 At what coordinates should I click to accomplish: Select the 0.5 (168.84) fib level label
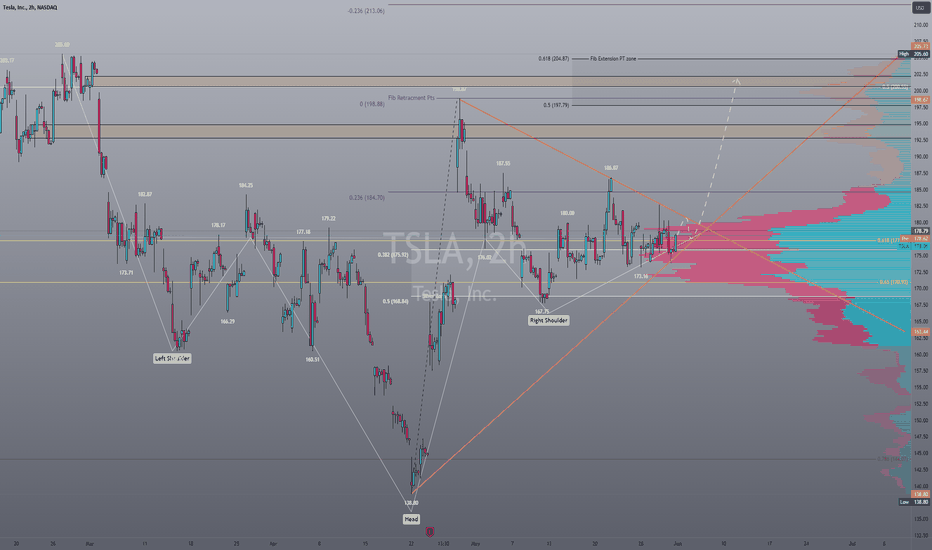[395, 301]
